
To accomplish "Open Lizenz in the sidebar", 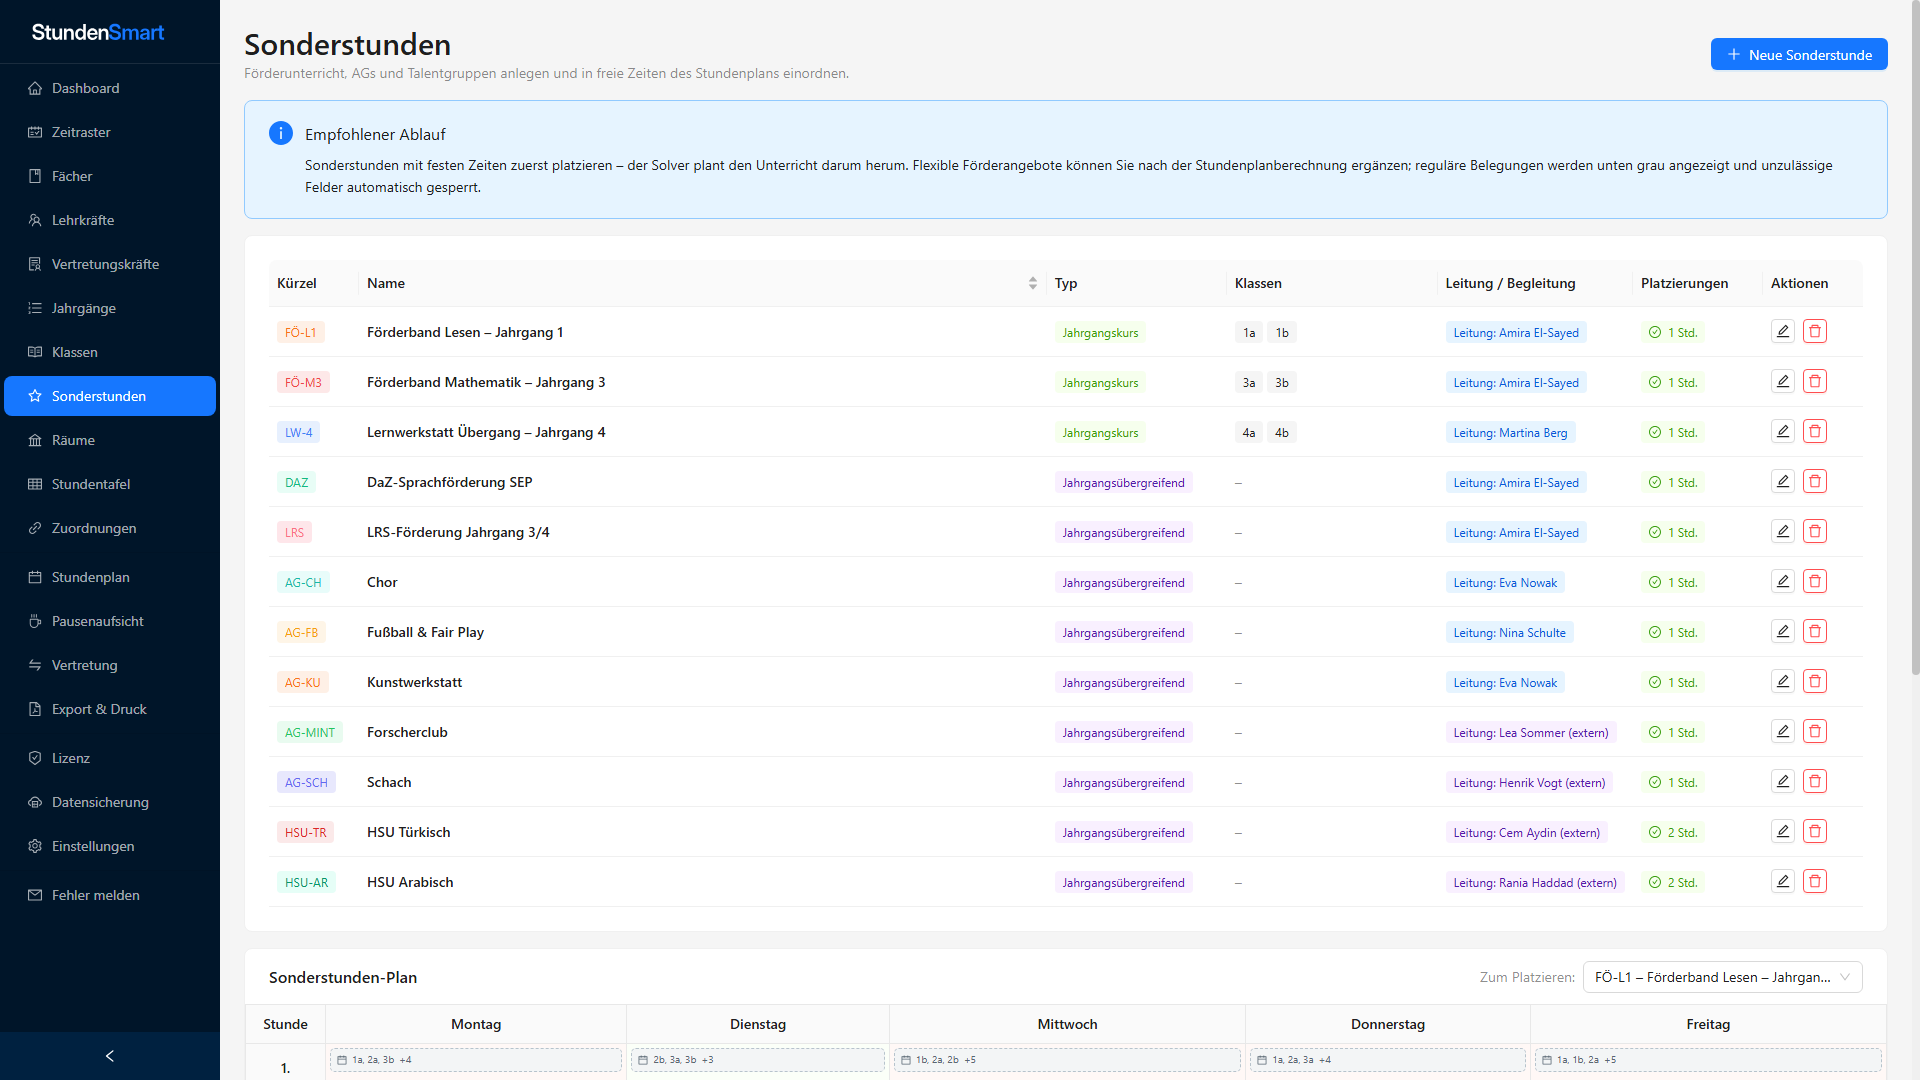I will (x=110, y=758).
